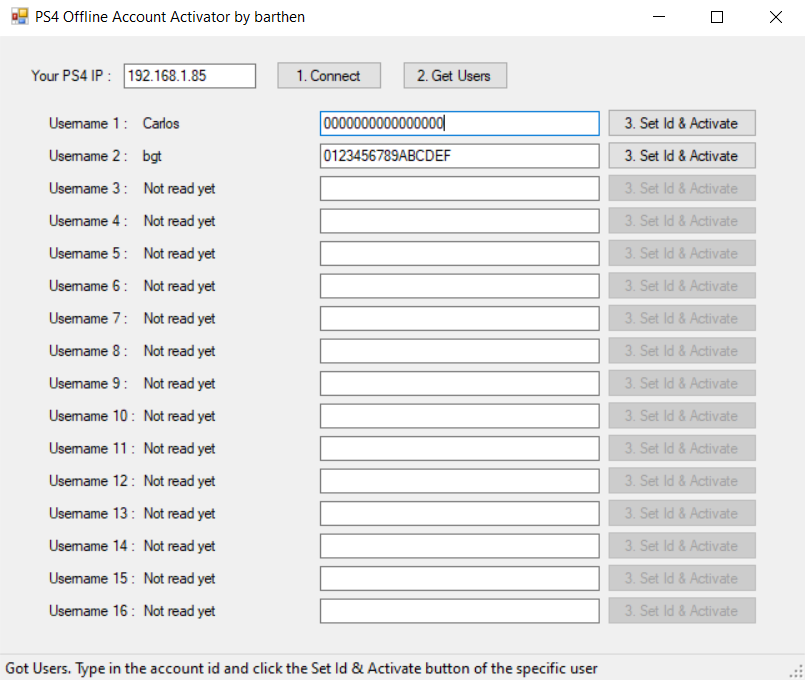This screenshot has height=680, width=805.
Task: Click the resize grip in the status bar
Action: [x=796, y=671]
